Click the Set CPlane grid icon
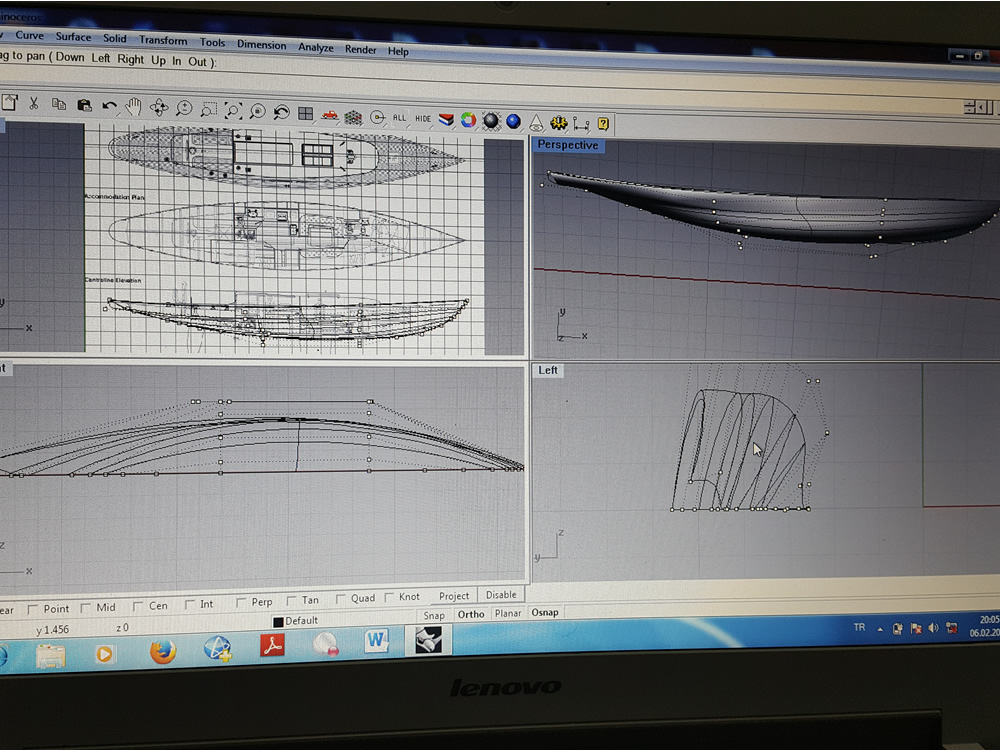The image size is (1000, 750). click(x=353, y=117)
